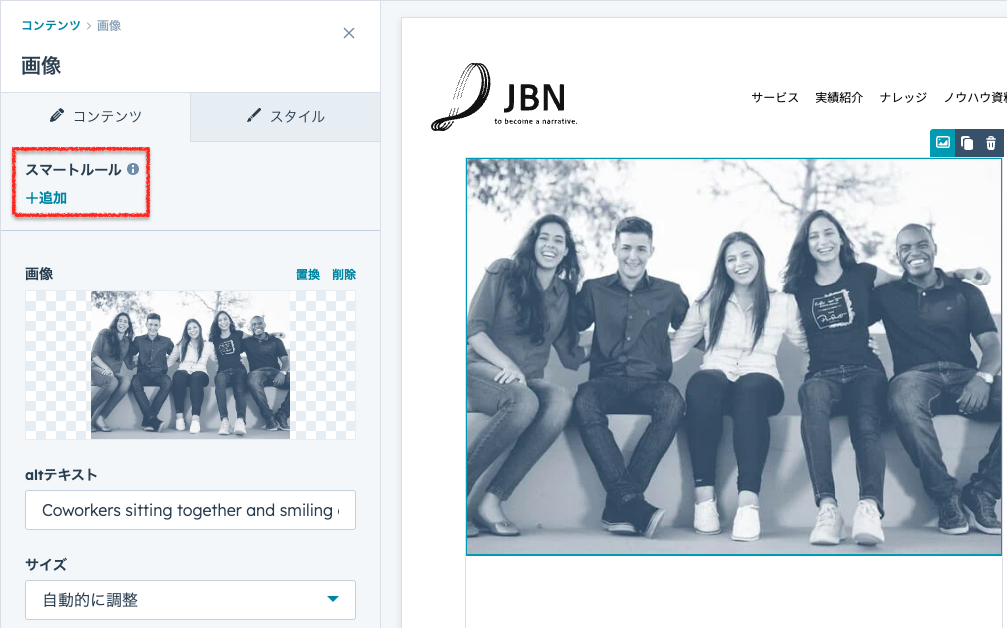Select the coworkers image in the page preview
This screenshot has width=1007, height=628.
[734, 356]
